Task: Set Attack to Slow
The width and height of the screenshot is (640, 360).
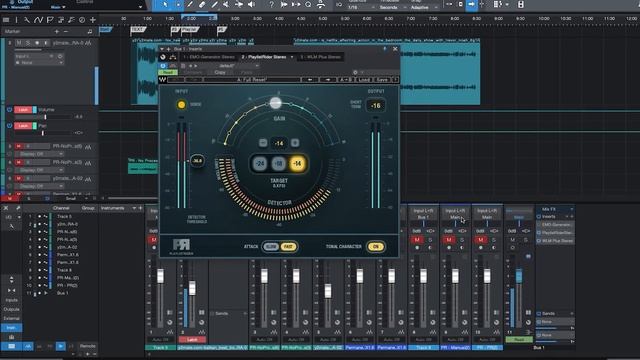Action: [271, 247]
